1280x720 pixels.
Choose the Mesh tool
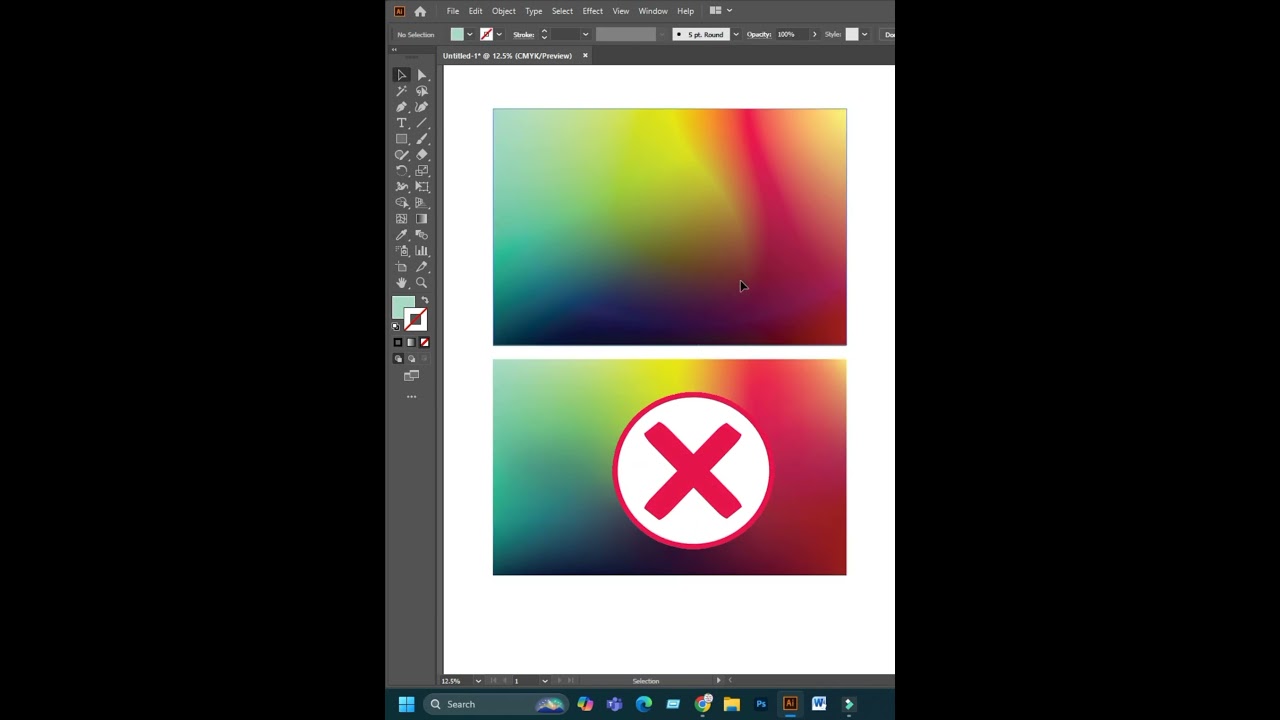pyautogui.click(x=402, y=219)
